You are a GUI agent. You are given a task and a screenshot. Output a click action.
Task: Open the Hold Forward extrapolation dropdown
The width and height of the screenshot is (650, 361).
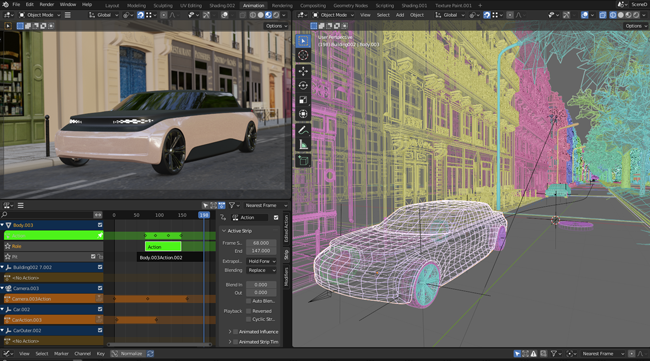click(x=262, y=261)
